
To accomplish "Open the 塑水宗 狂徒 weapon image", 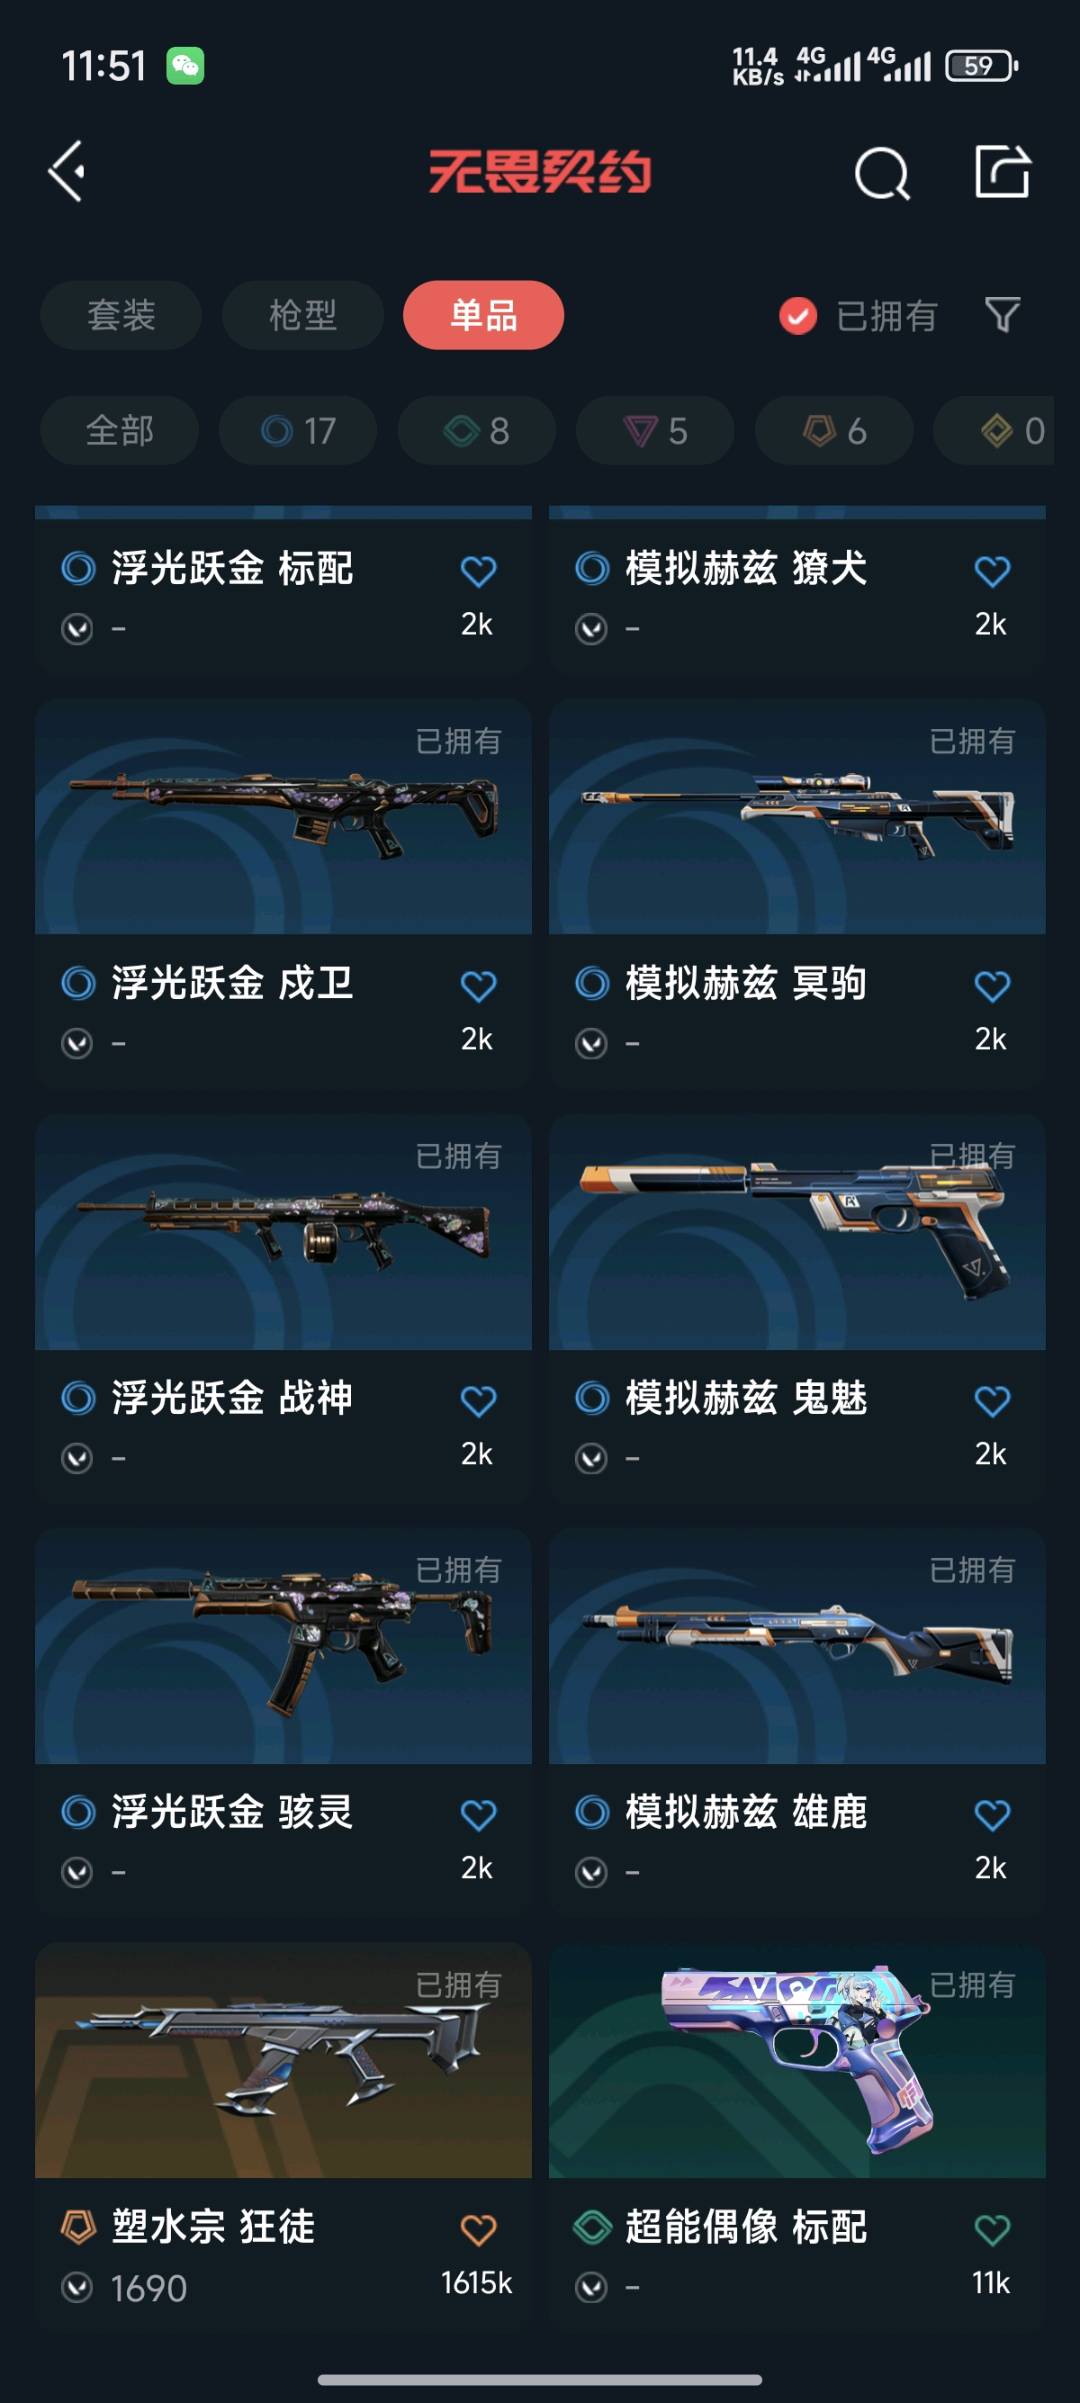I will click(x=283, y=2061).
